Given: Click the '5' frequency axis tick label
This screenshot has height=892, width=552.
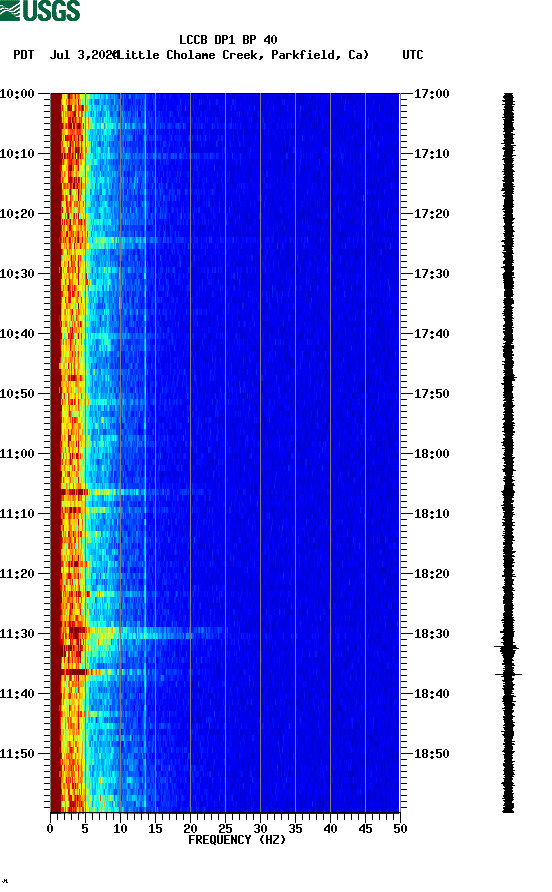Looking at the screenshot, I should (85, 829).
